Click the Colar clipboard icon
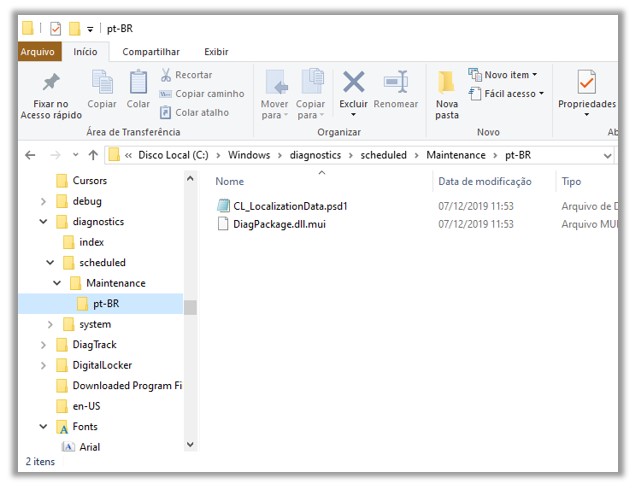Screen dimensions: 634x489 click(x=138, y=81)
